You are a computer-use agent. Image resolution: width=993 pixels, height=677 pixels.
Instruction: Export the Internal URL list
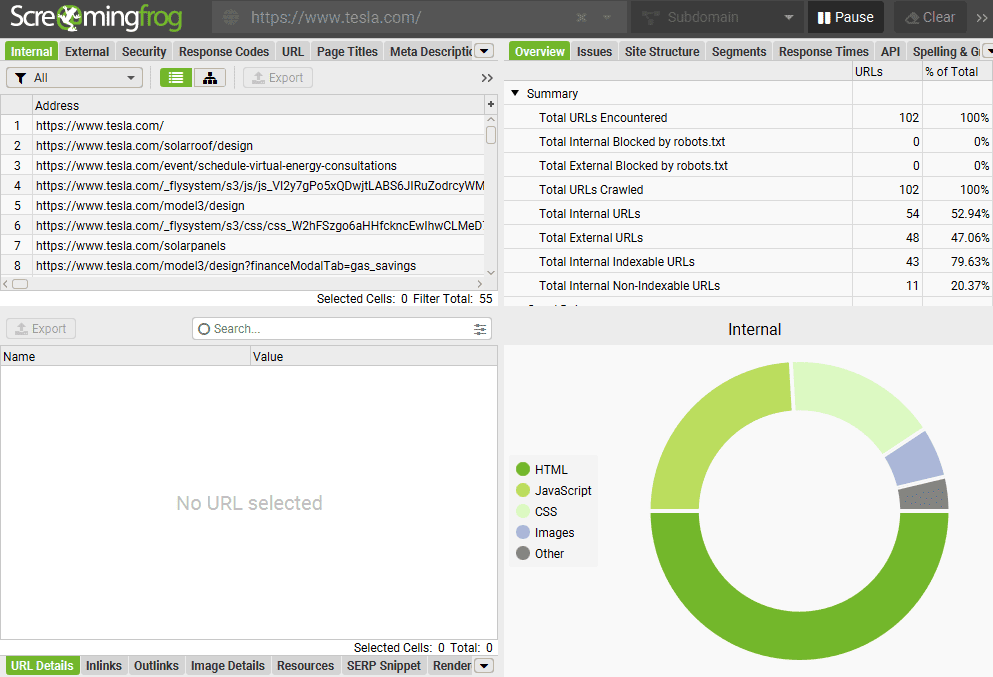tap(277, 78)
